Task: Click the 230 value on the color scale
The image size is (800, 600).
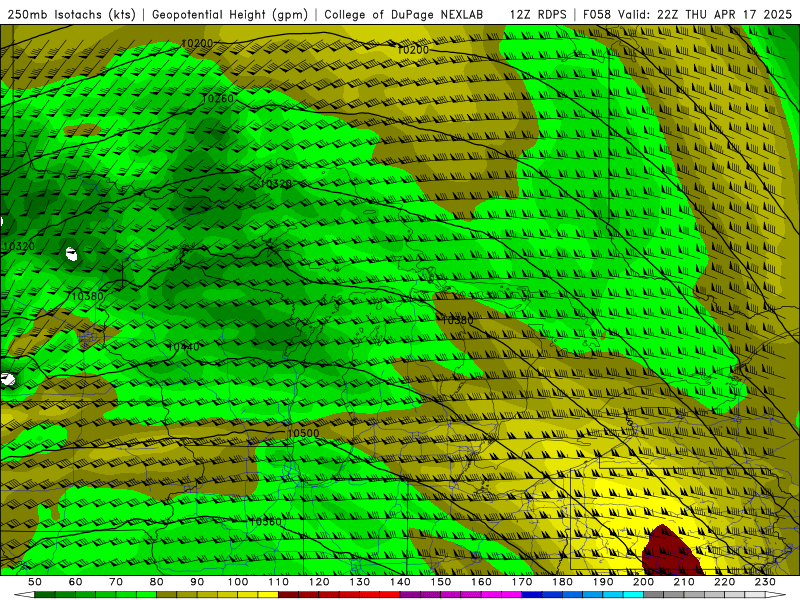Action: click(765, 582)
